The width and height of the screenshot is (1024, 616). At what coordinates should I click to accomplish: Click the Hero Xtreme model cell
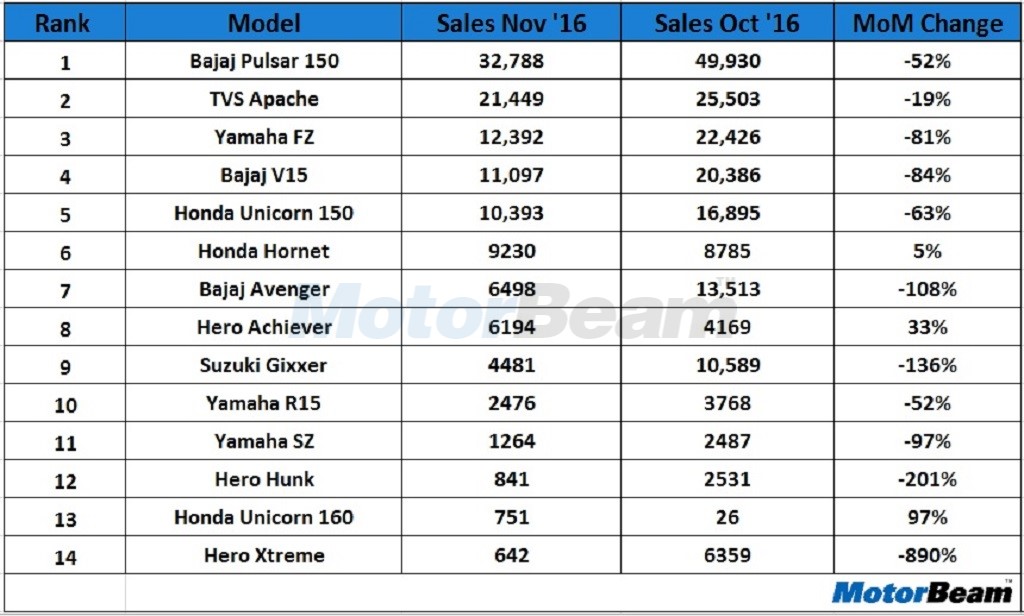[x=264, y=555]
